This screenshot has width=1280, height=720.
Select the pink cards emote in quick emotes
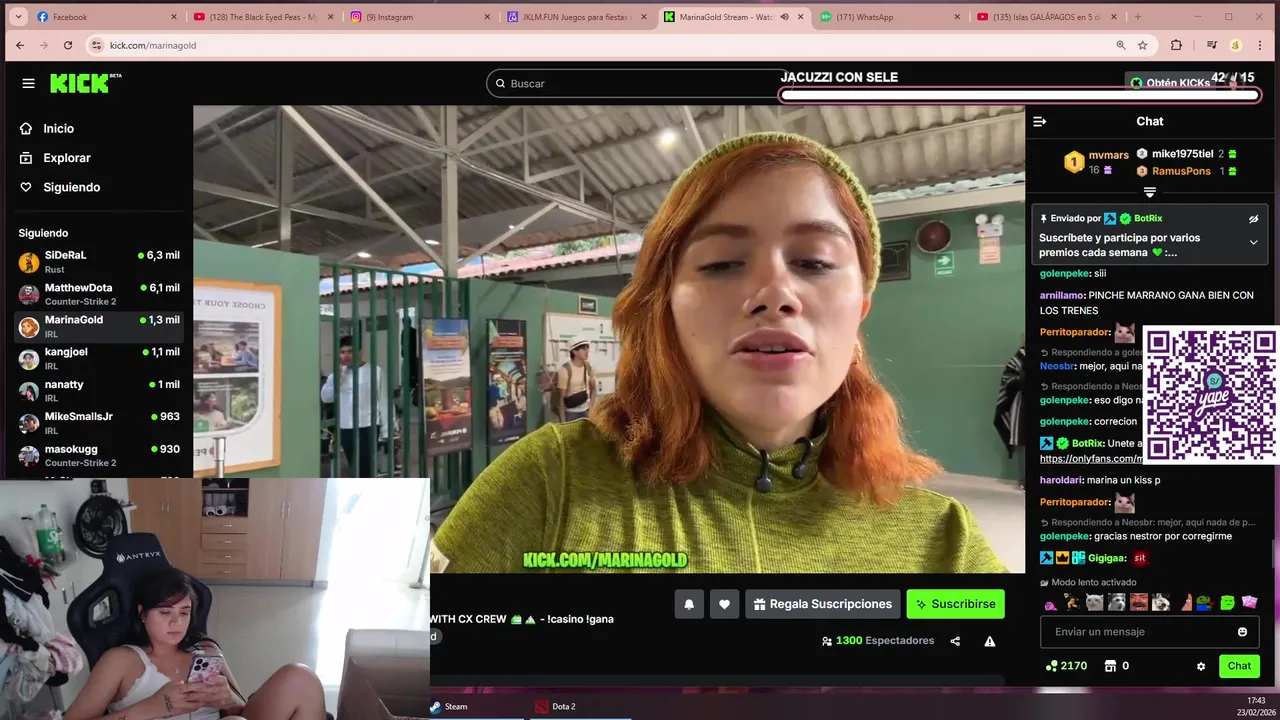click(1250, 602)
